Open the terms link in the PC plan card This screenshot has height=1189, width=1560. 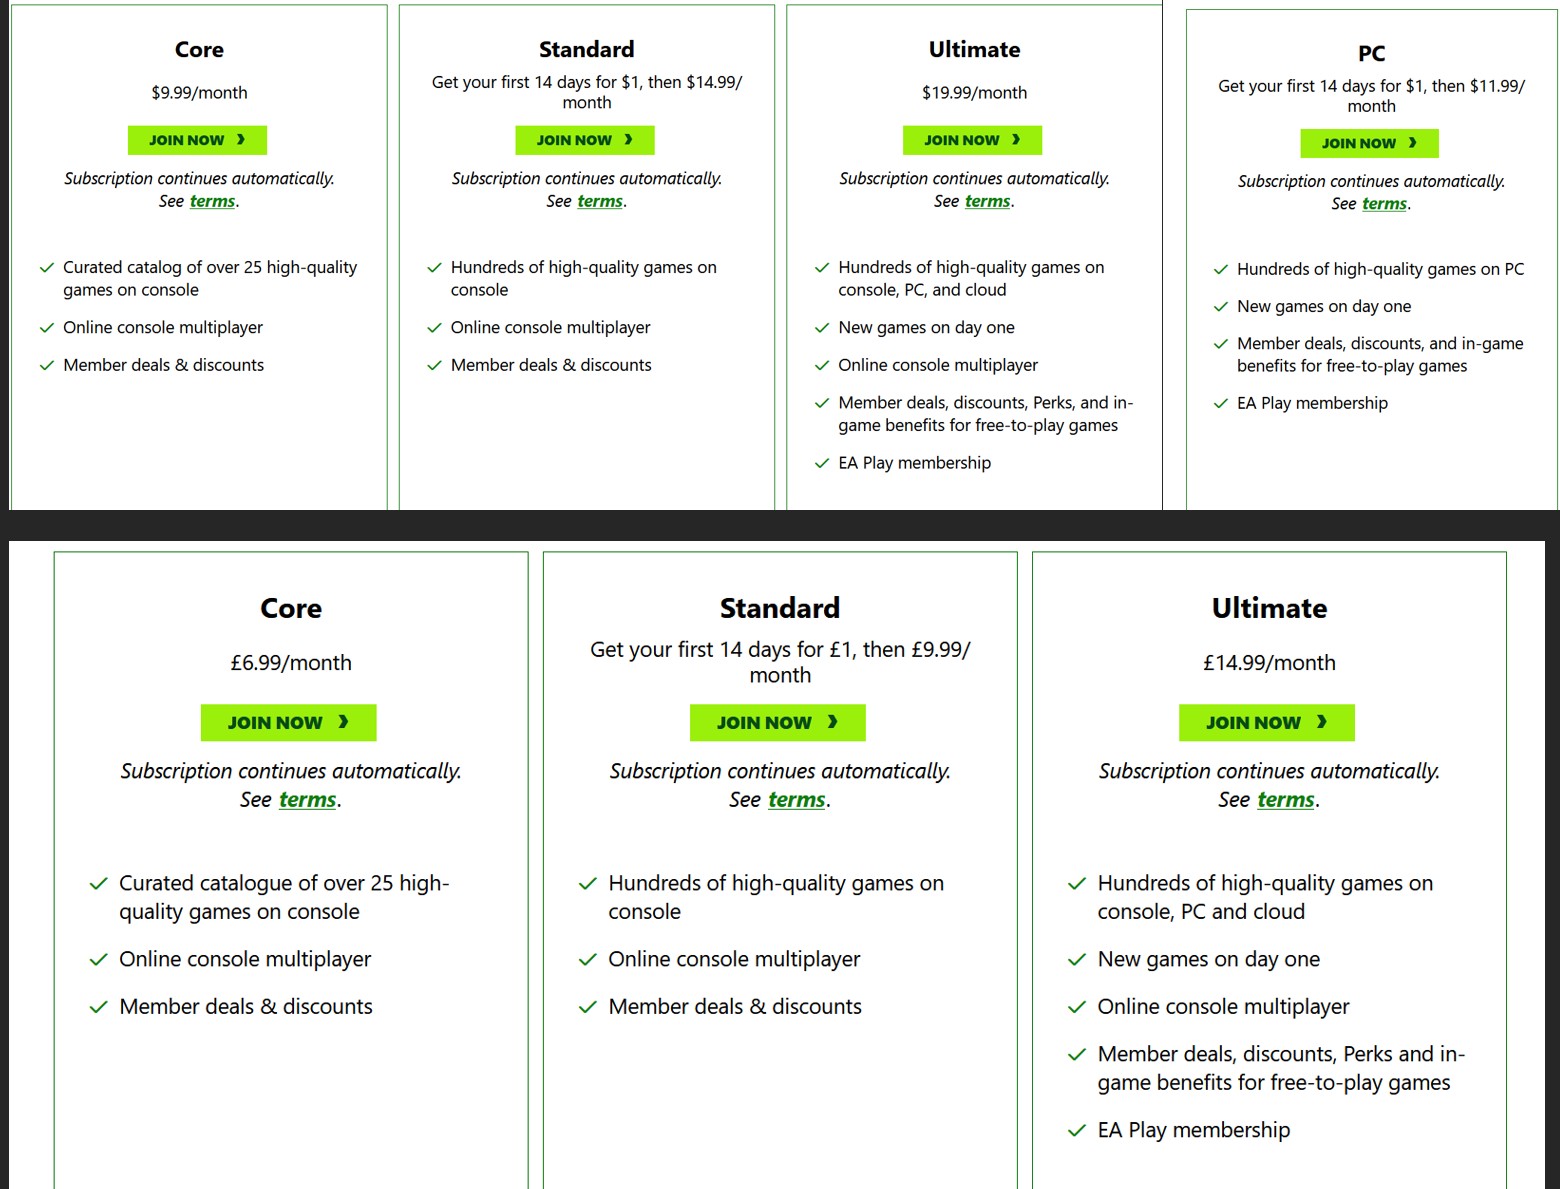click(1384, 204)
